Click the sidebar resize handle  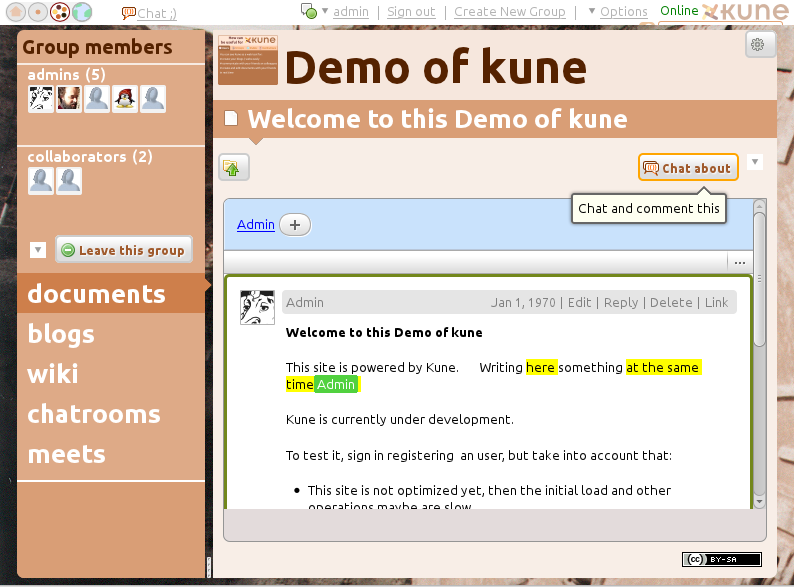pyautogui.click(x=209, y=567)
